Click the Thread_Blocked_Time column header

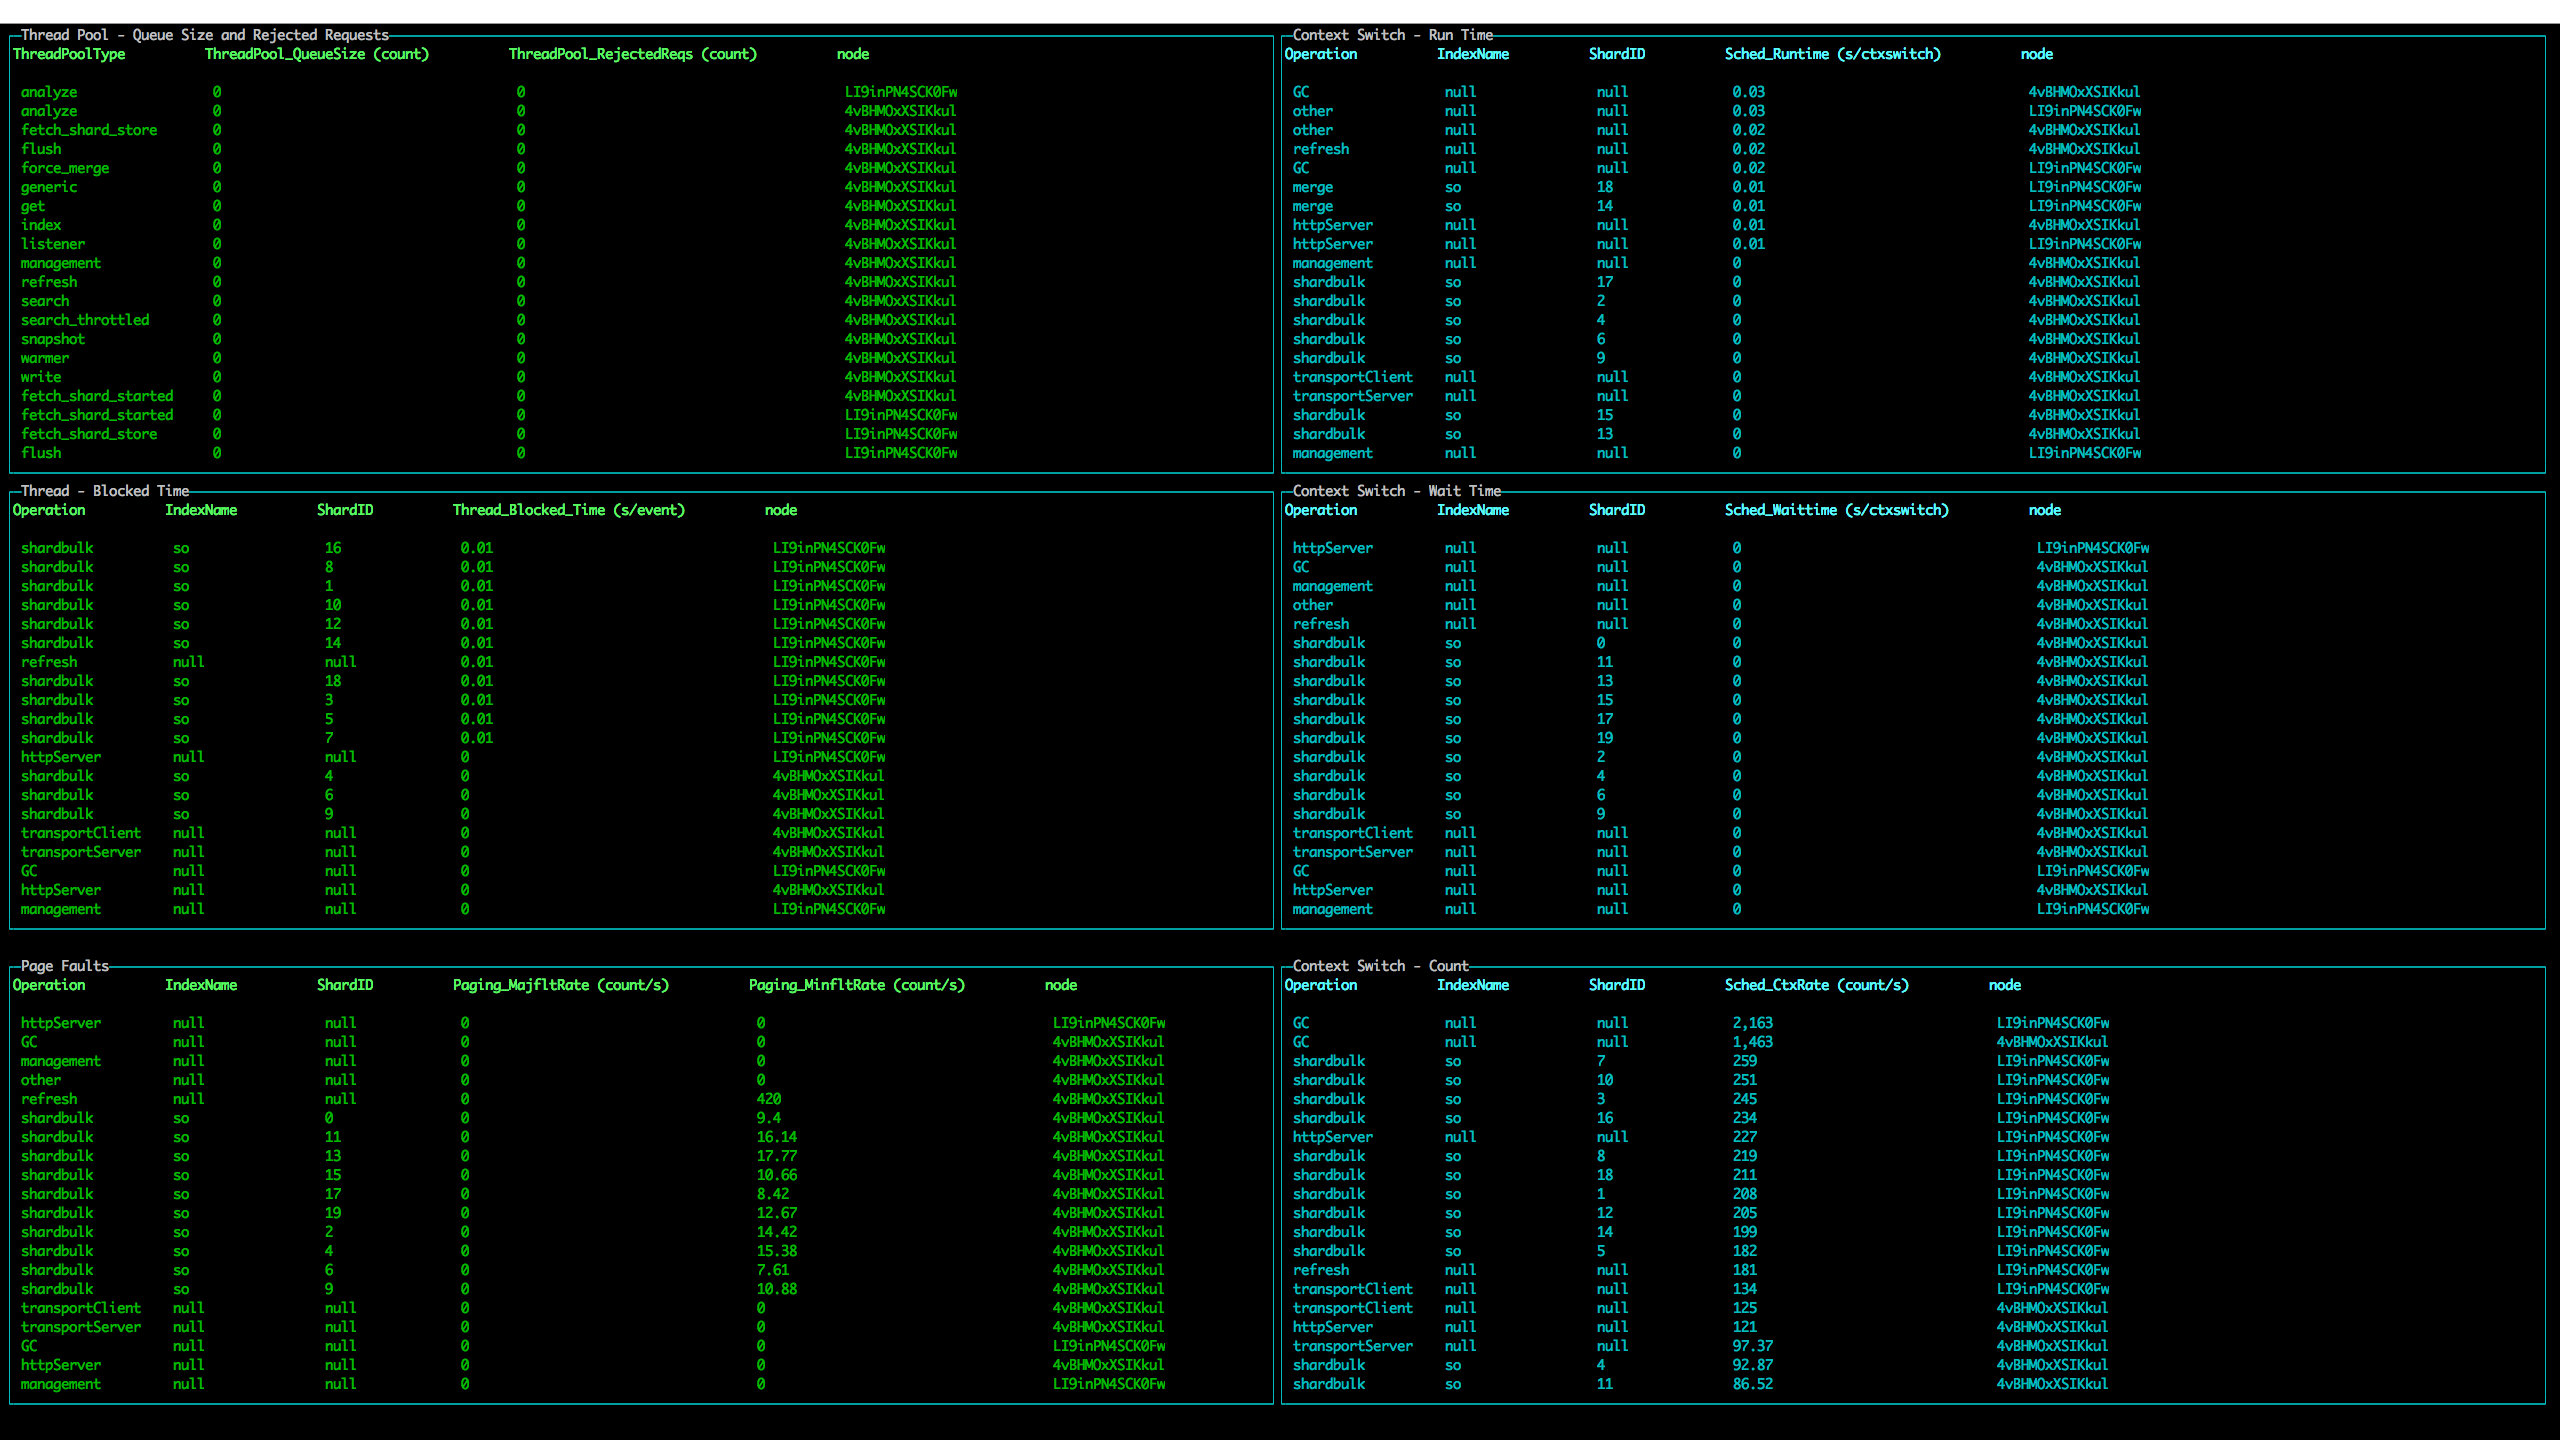[x=568, y=510]
